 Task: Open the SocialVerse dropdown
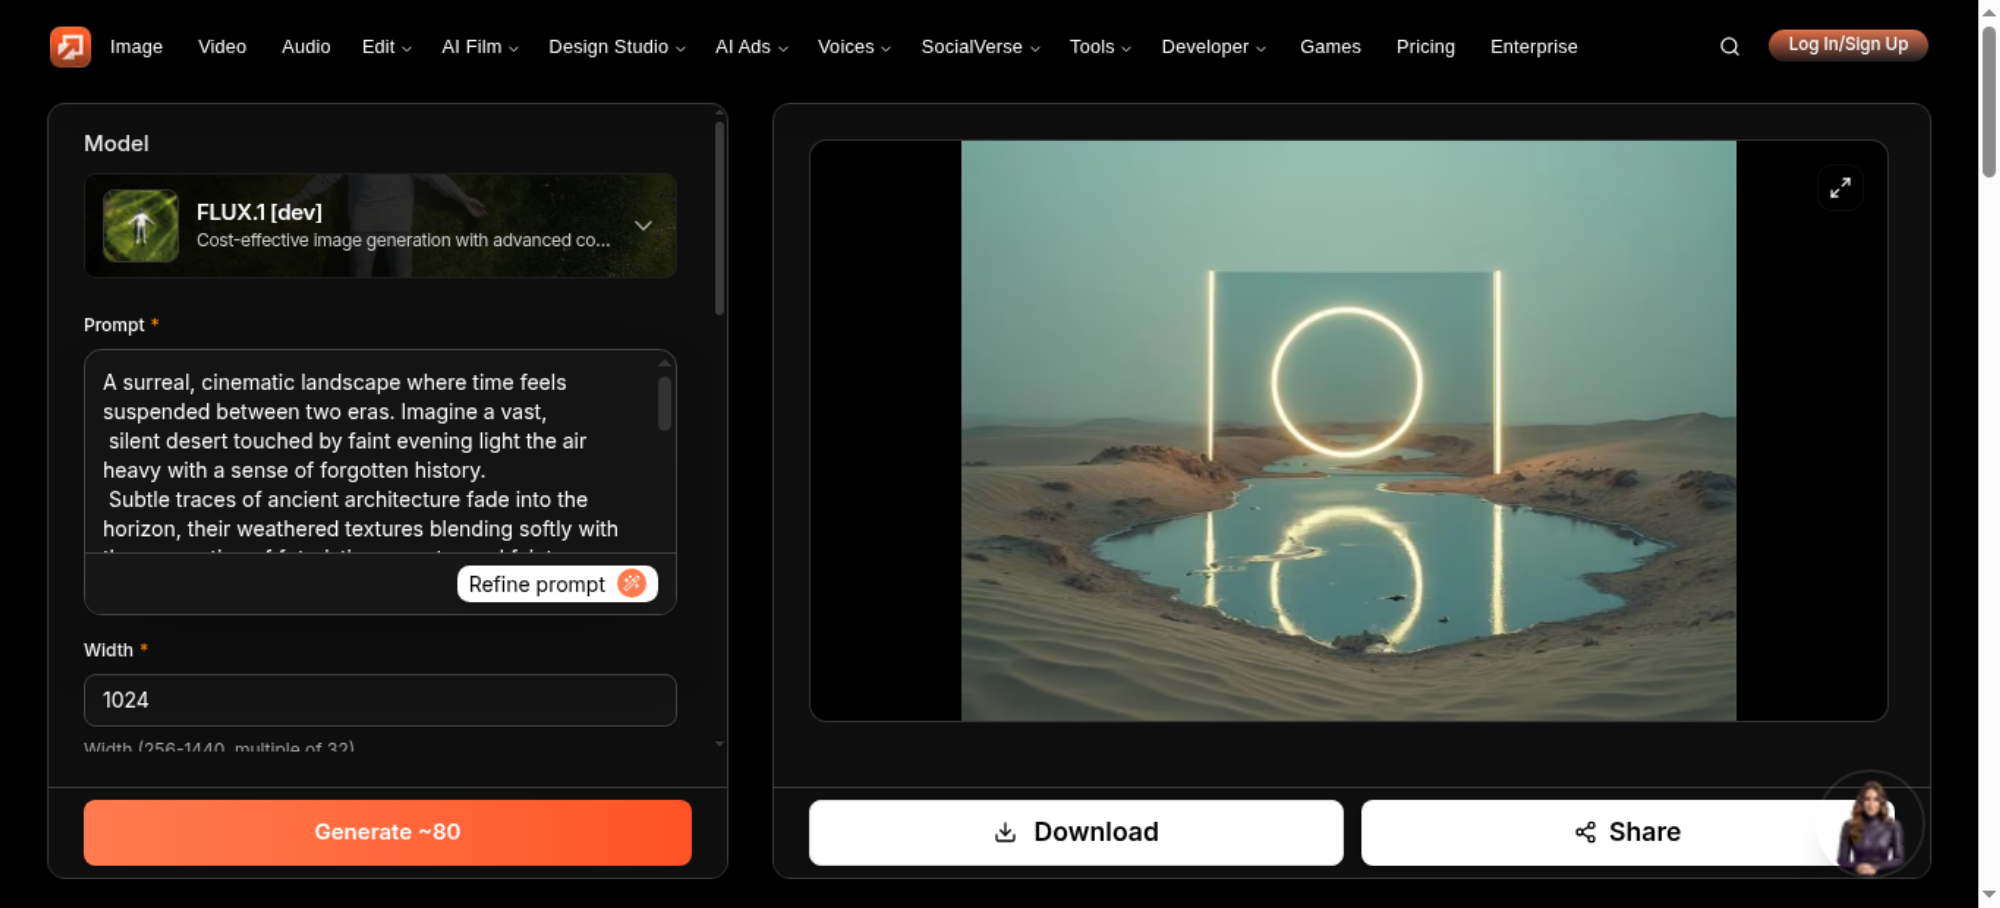[980, 47]
